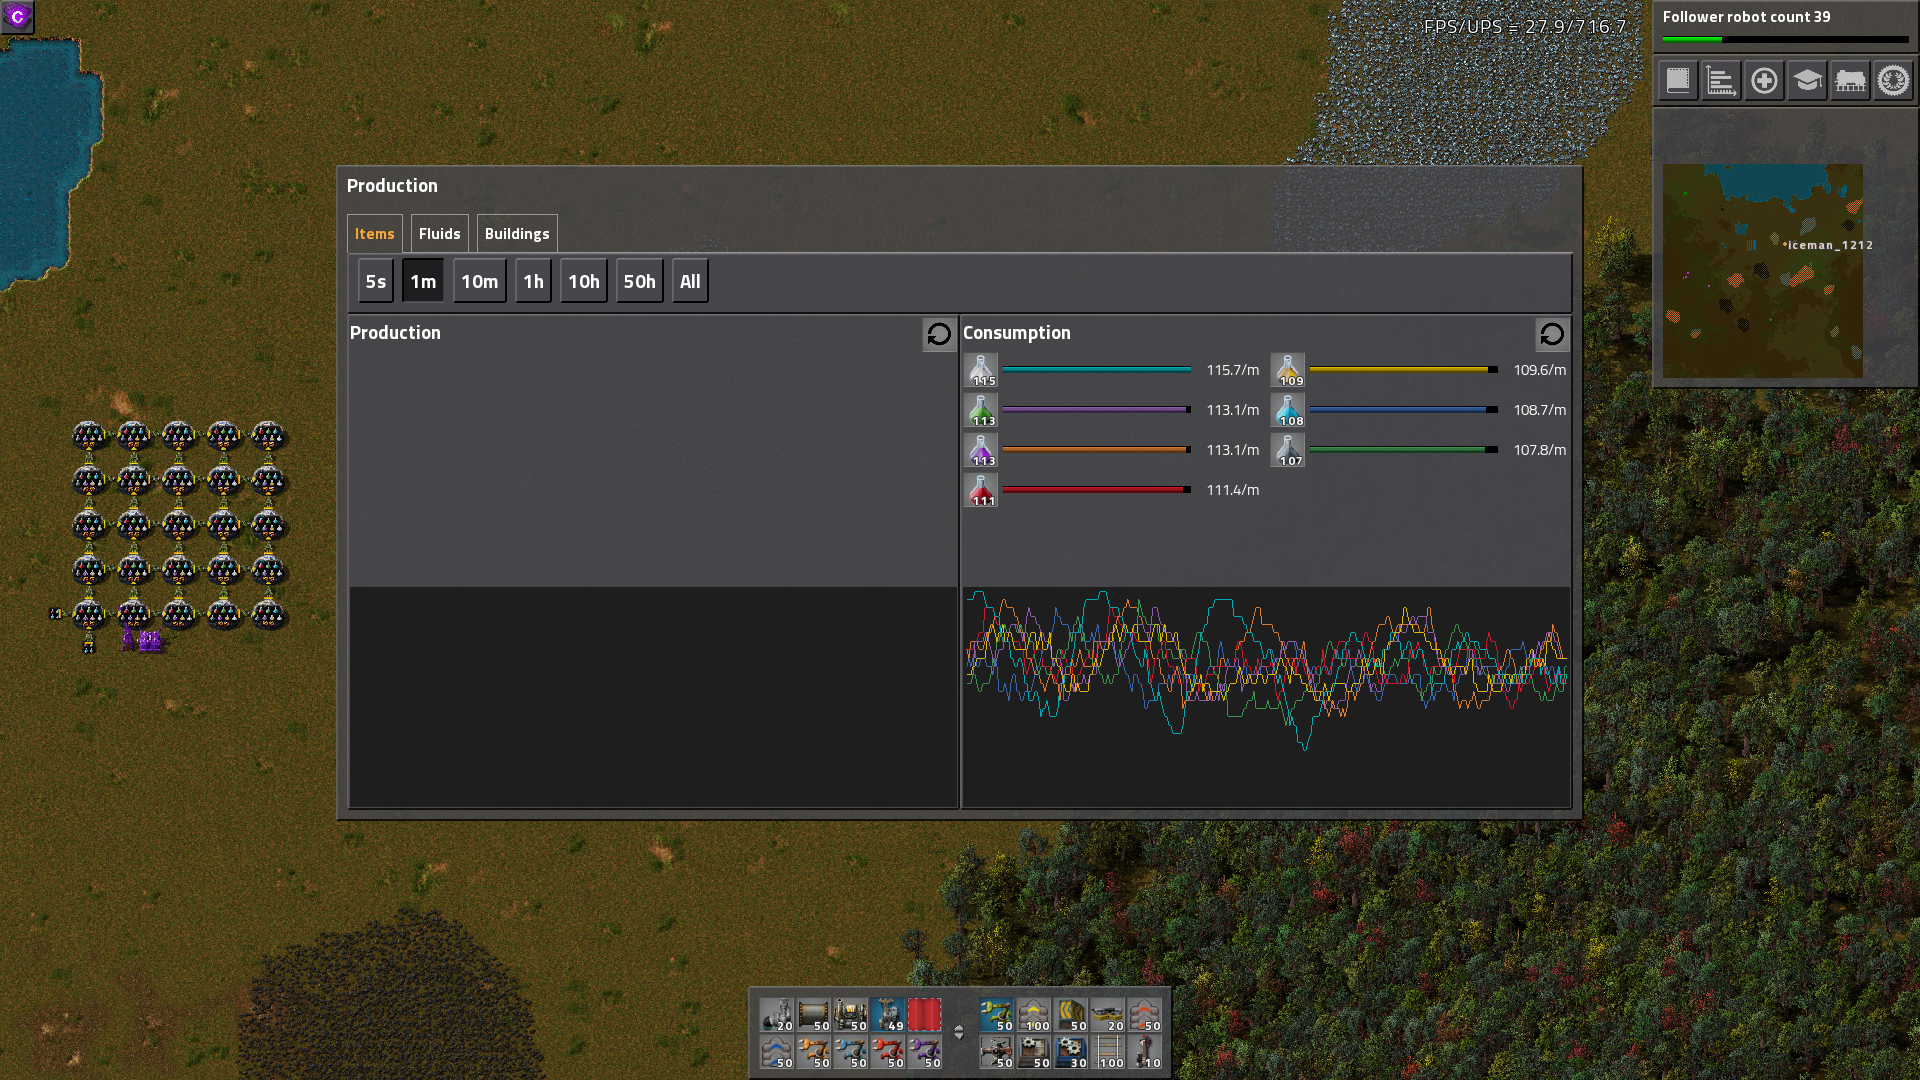Select the yellow science pack consumption icon

pyautogui.click(x=1288, y=370)
